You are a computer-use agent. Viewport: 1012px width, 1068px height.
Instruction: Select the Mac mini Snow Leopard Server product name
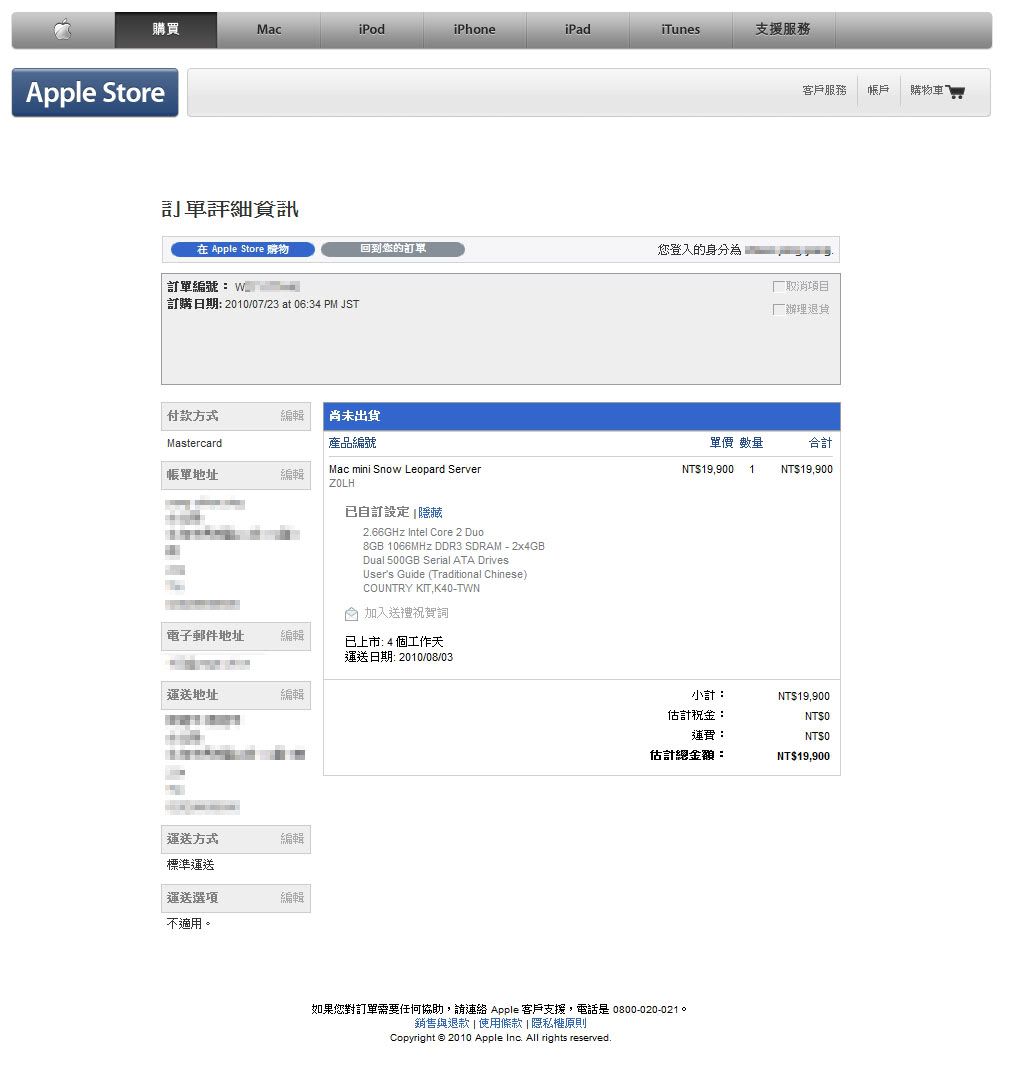pyautogui.click(x=405, y=469)
